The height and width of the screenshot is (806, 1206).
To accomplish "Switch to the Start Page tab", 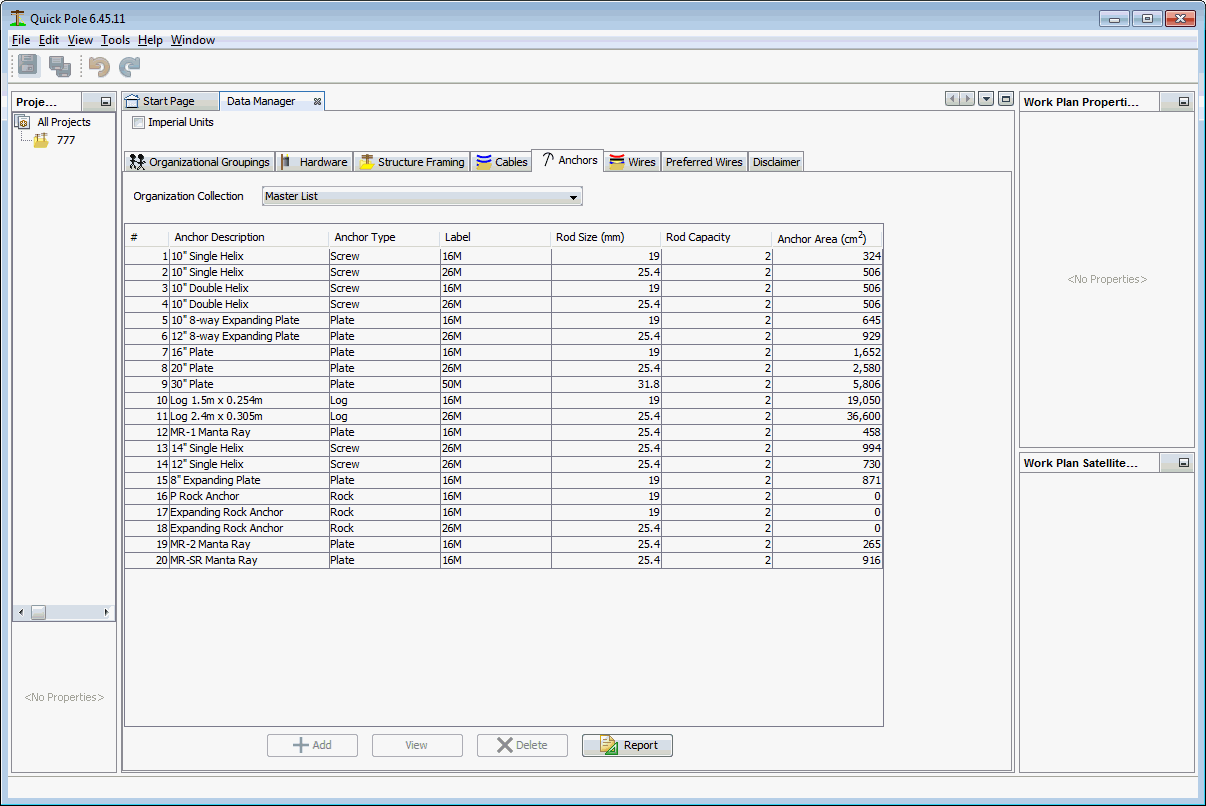I will (x=169, y=101).
